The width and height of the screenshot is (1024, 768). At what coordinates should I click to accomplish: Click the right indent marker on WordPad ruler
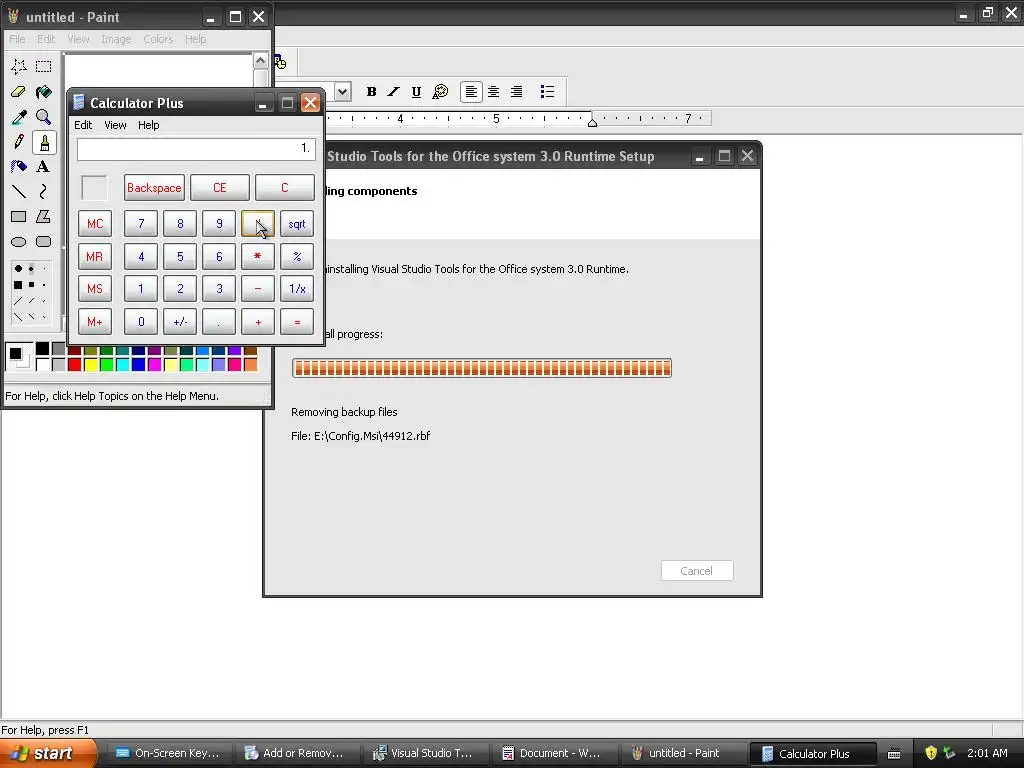point(592,122)
